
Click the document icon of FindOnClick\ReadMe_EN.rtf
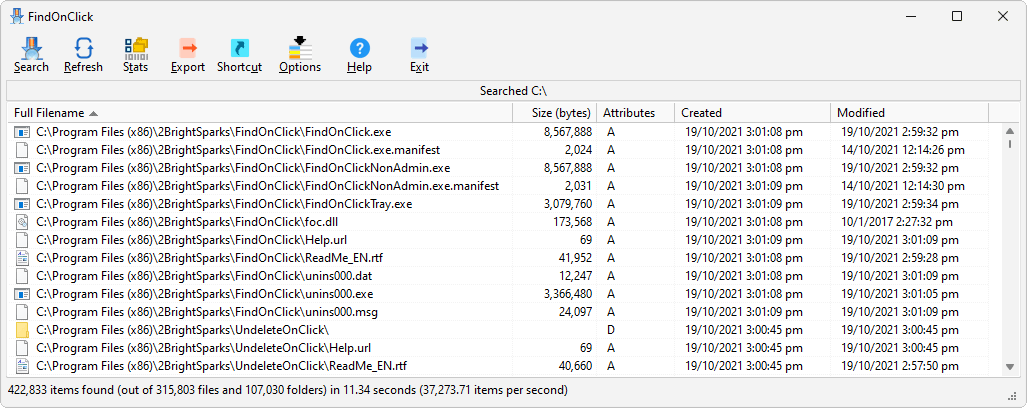[x=22, y=258]
